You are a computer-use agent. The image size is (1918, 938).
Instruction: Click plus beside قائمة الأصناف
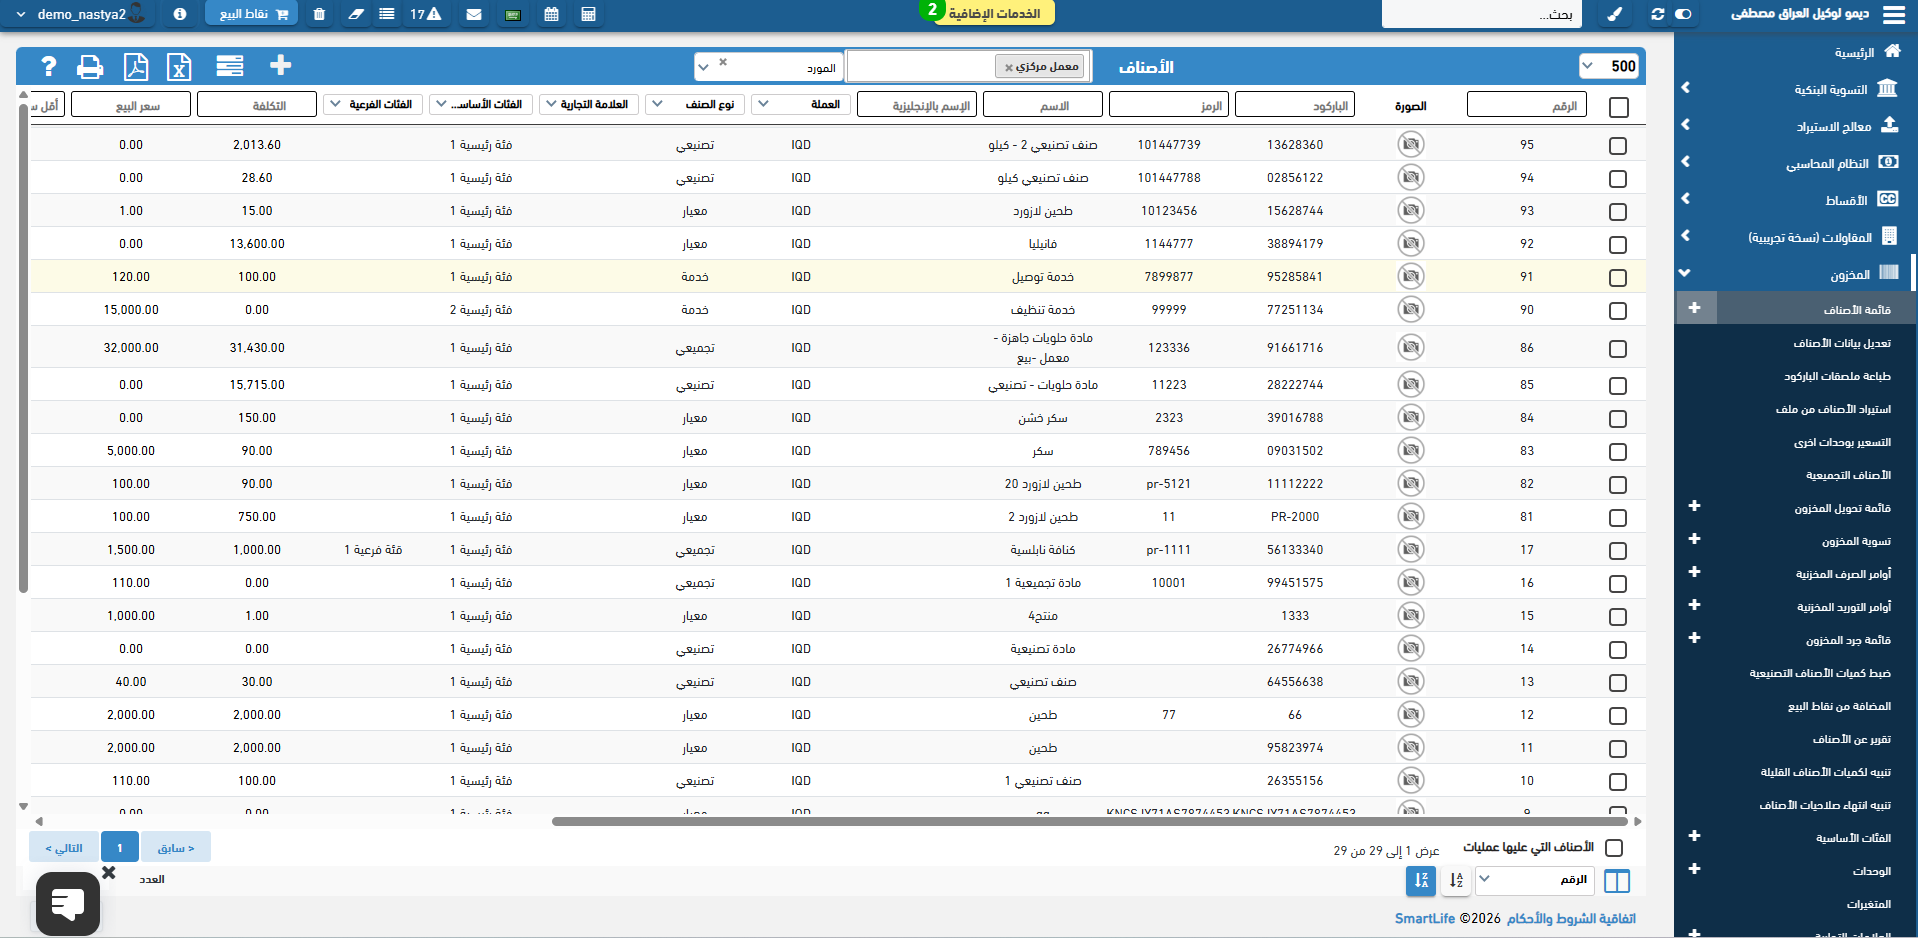click(1695, 308)
